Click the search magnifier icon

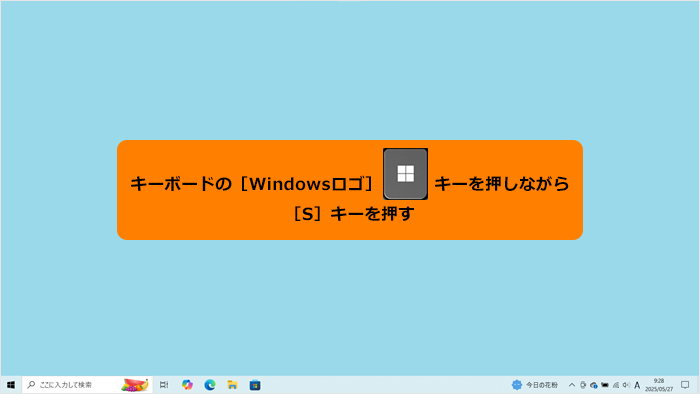coord(31,385)
